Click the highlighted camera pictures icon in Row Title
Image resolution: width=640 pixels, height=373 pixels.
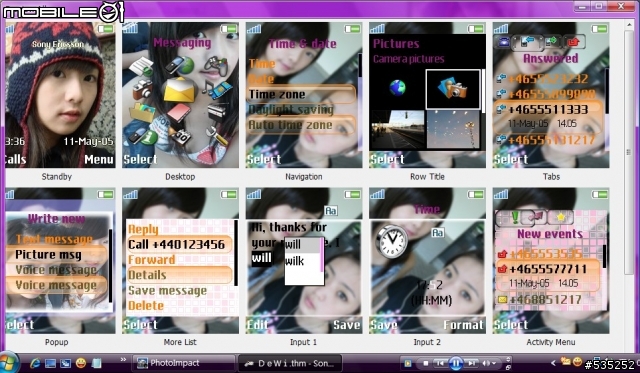tap(453, 89)
